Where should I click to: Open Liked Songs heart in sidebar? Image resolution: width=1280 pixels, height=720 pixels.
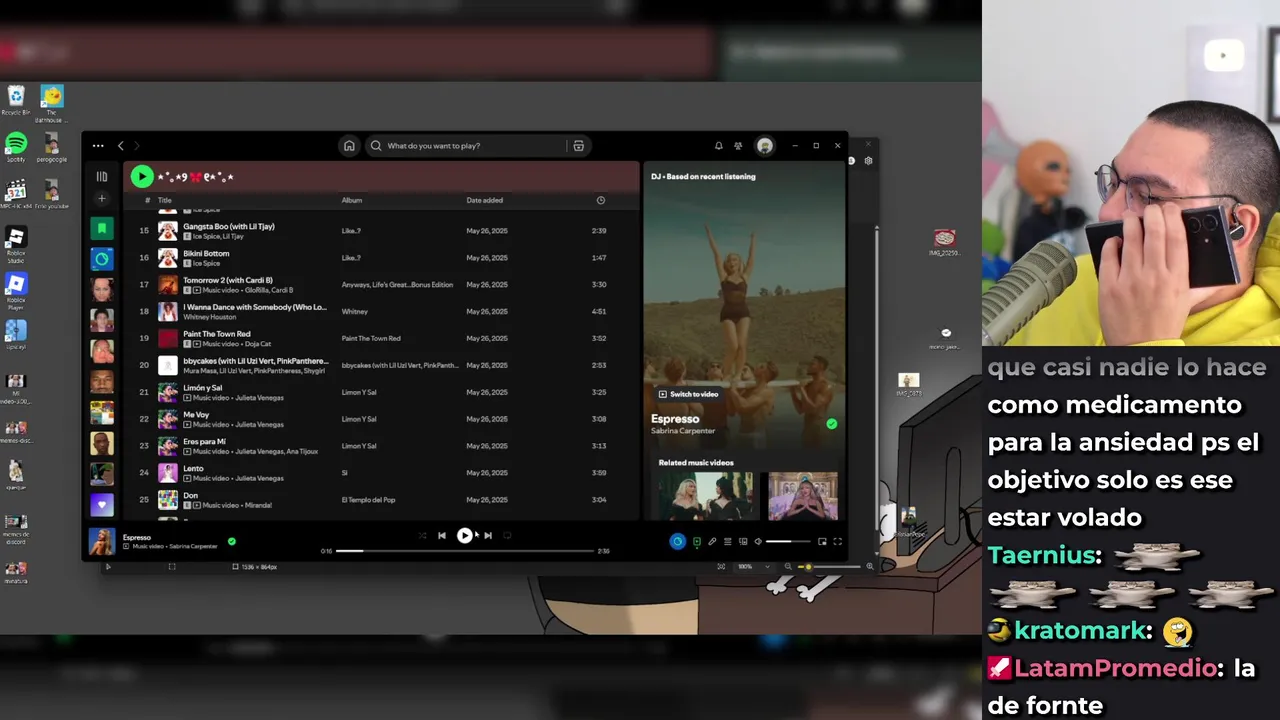(101, 505)
